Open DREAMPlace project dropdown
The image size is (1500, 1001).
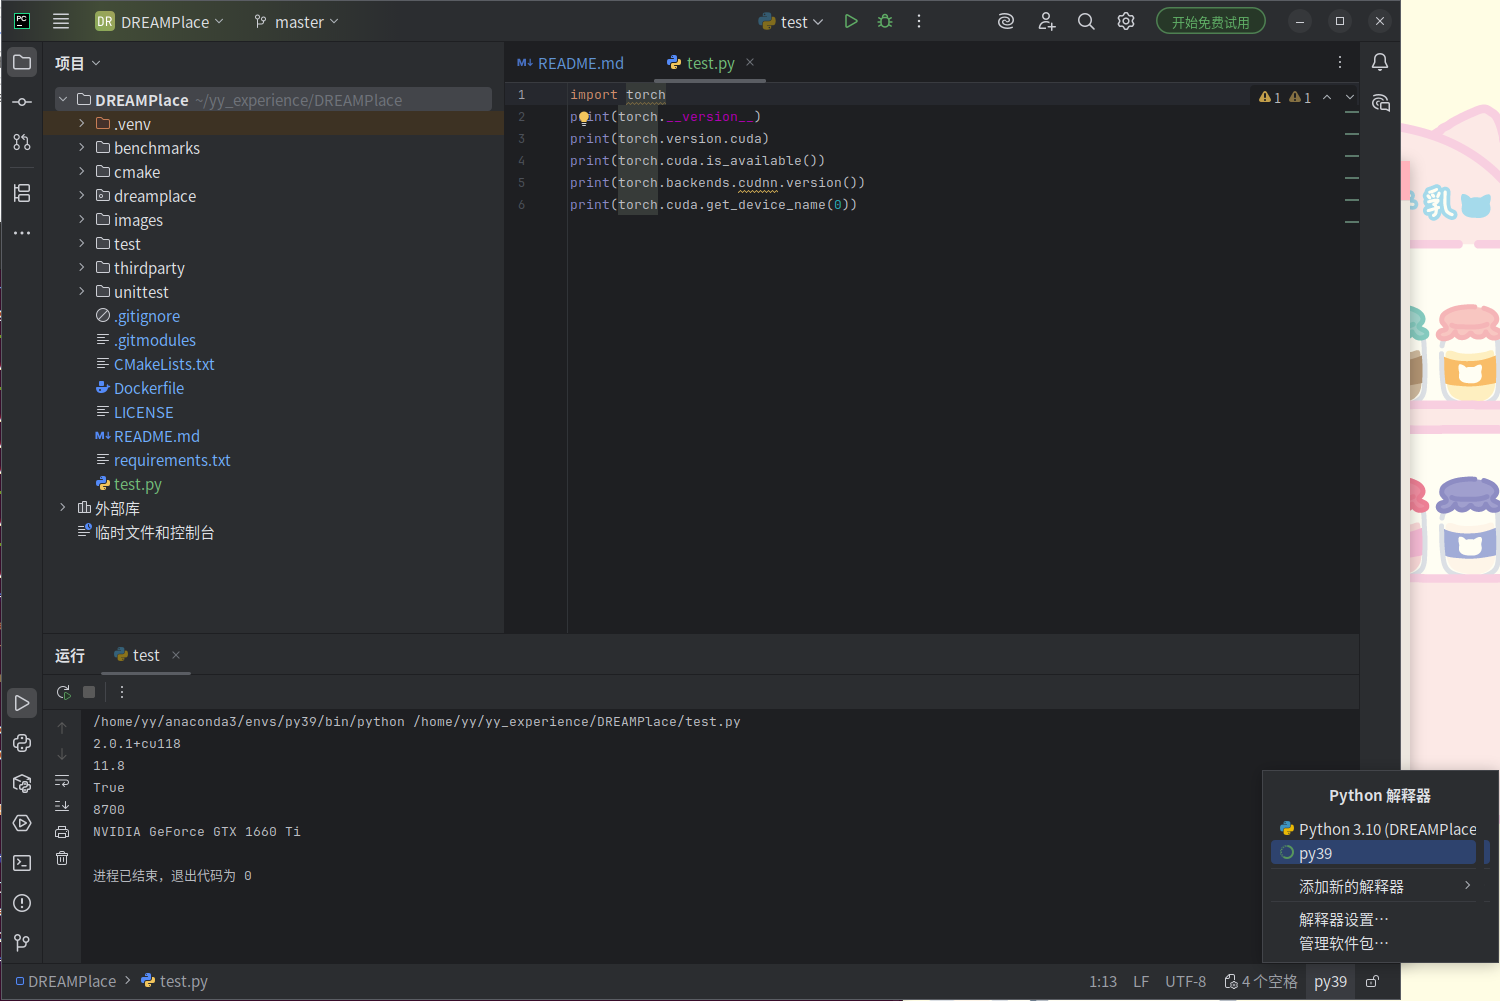159,21
